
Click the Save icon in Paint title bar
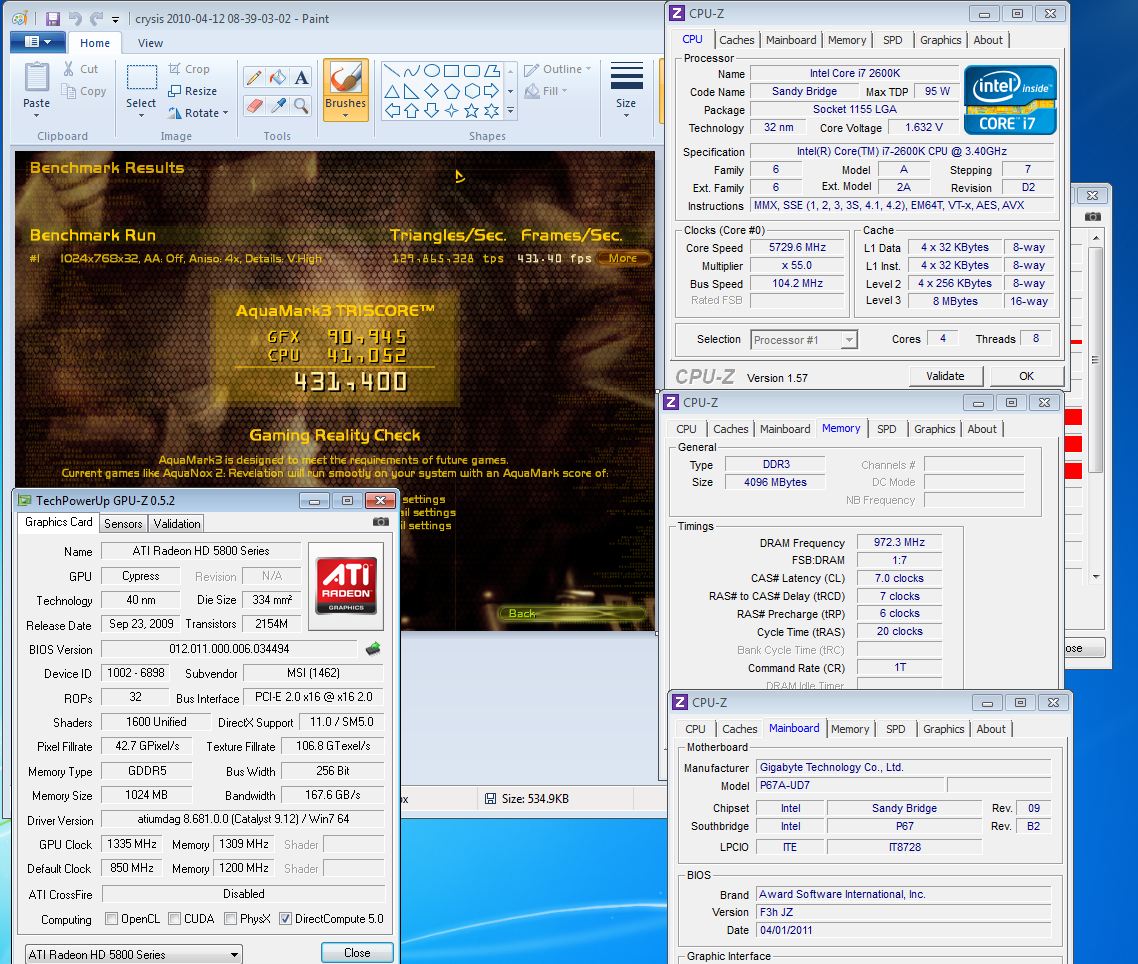pyautogui.click(x=53, y=19)
